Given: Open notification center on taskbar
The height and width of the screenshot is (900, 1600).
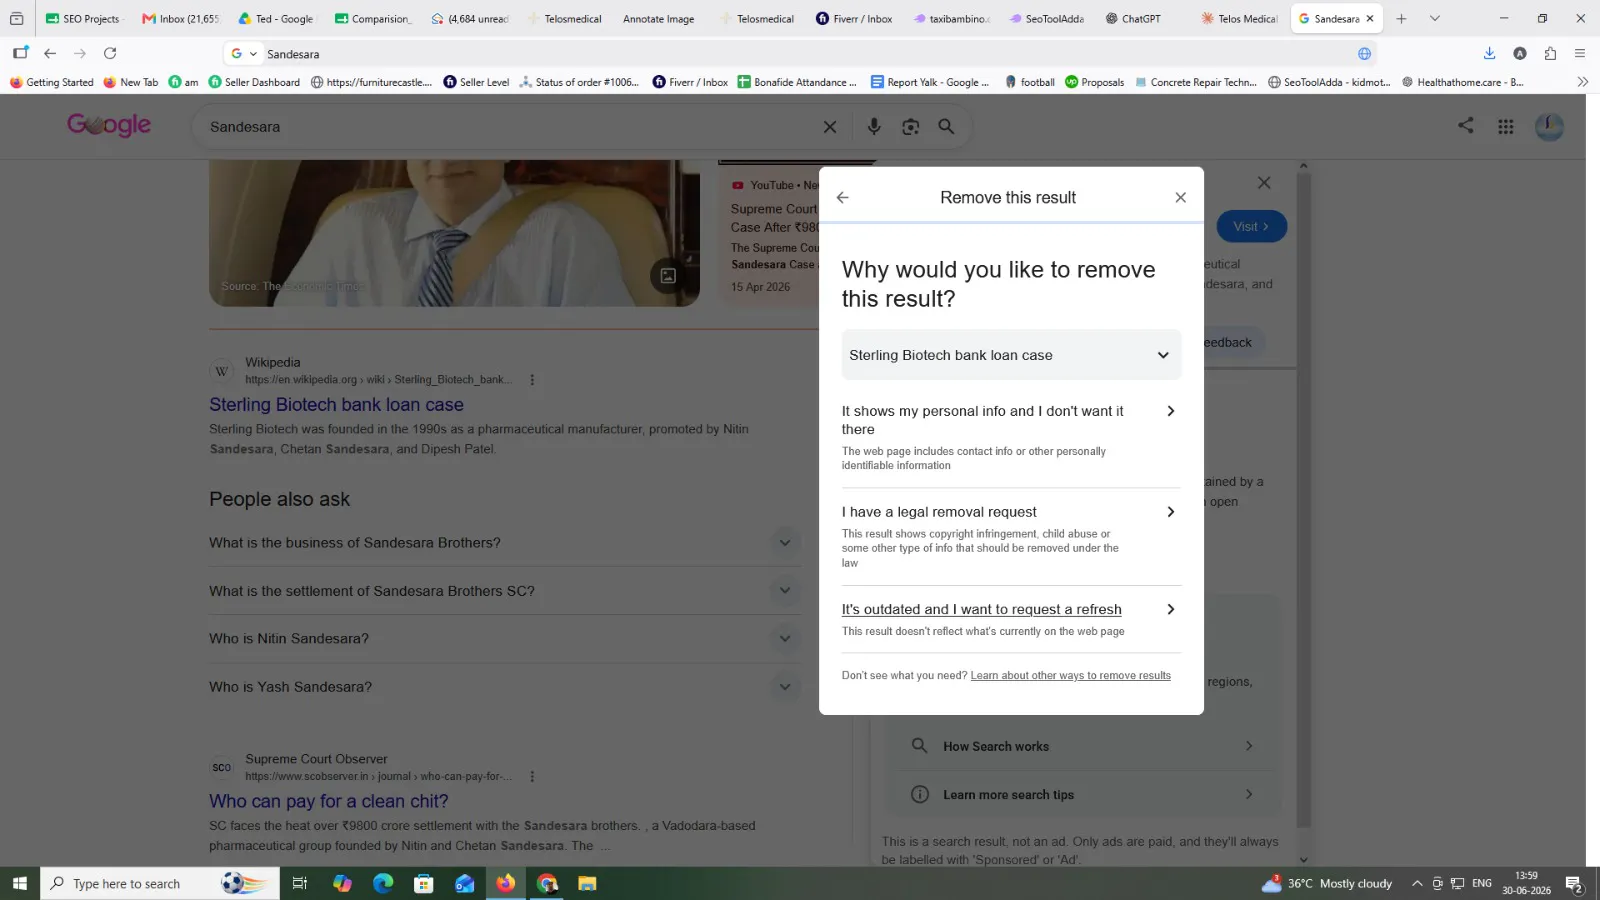Looking at the screenshot, I should pyautogui.click(x=1574, y=884).
